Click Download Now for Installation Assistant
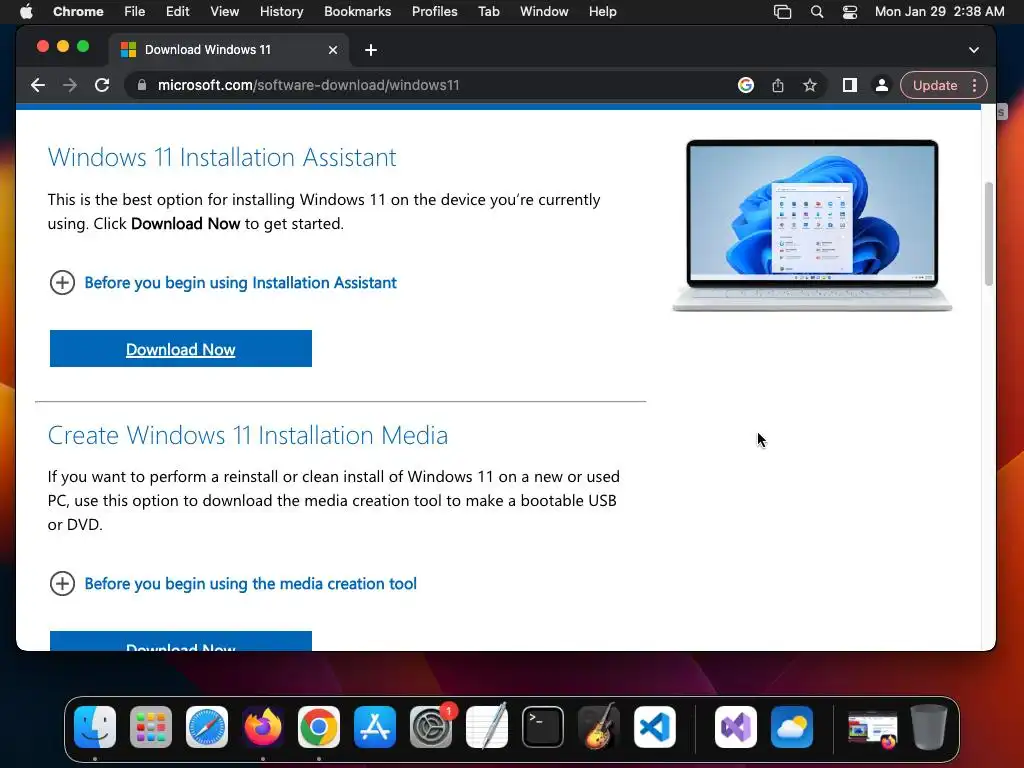The width and height of the screenshot is (1024, 768). (x=181, y=349)
